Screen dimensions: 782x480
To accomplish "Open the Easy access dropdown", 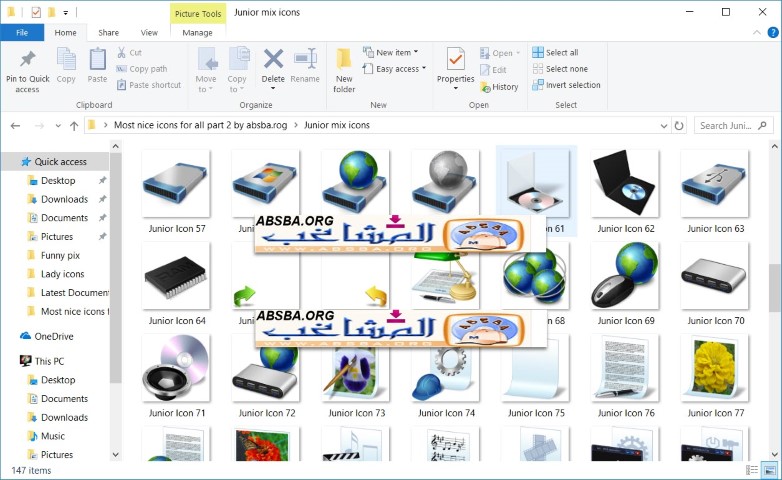I will 424,68.
